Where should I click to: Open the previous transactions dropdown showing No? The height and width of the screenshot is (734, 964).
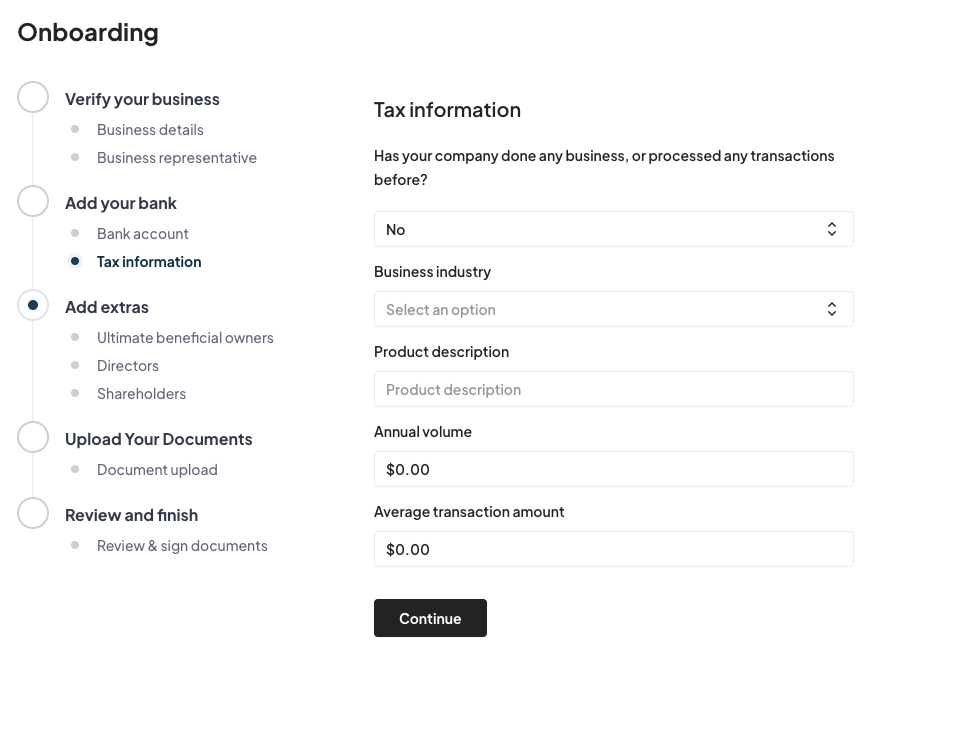[x=614, y=229]
